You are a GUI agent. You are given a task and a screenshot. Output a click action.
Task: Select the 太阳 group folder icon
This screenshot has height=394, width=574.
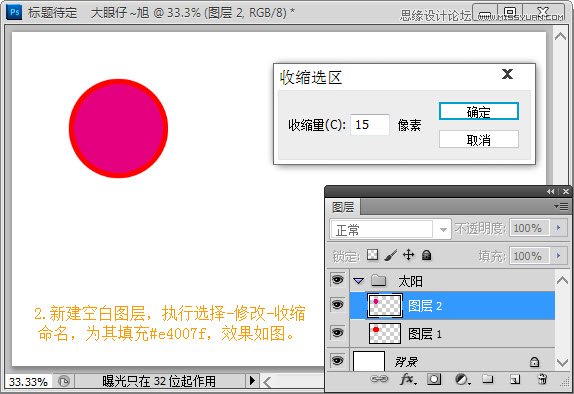[379, 280]
